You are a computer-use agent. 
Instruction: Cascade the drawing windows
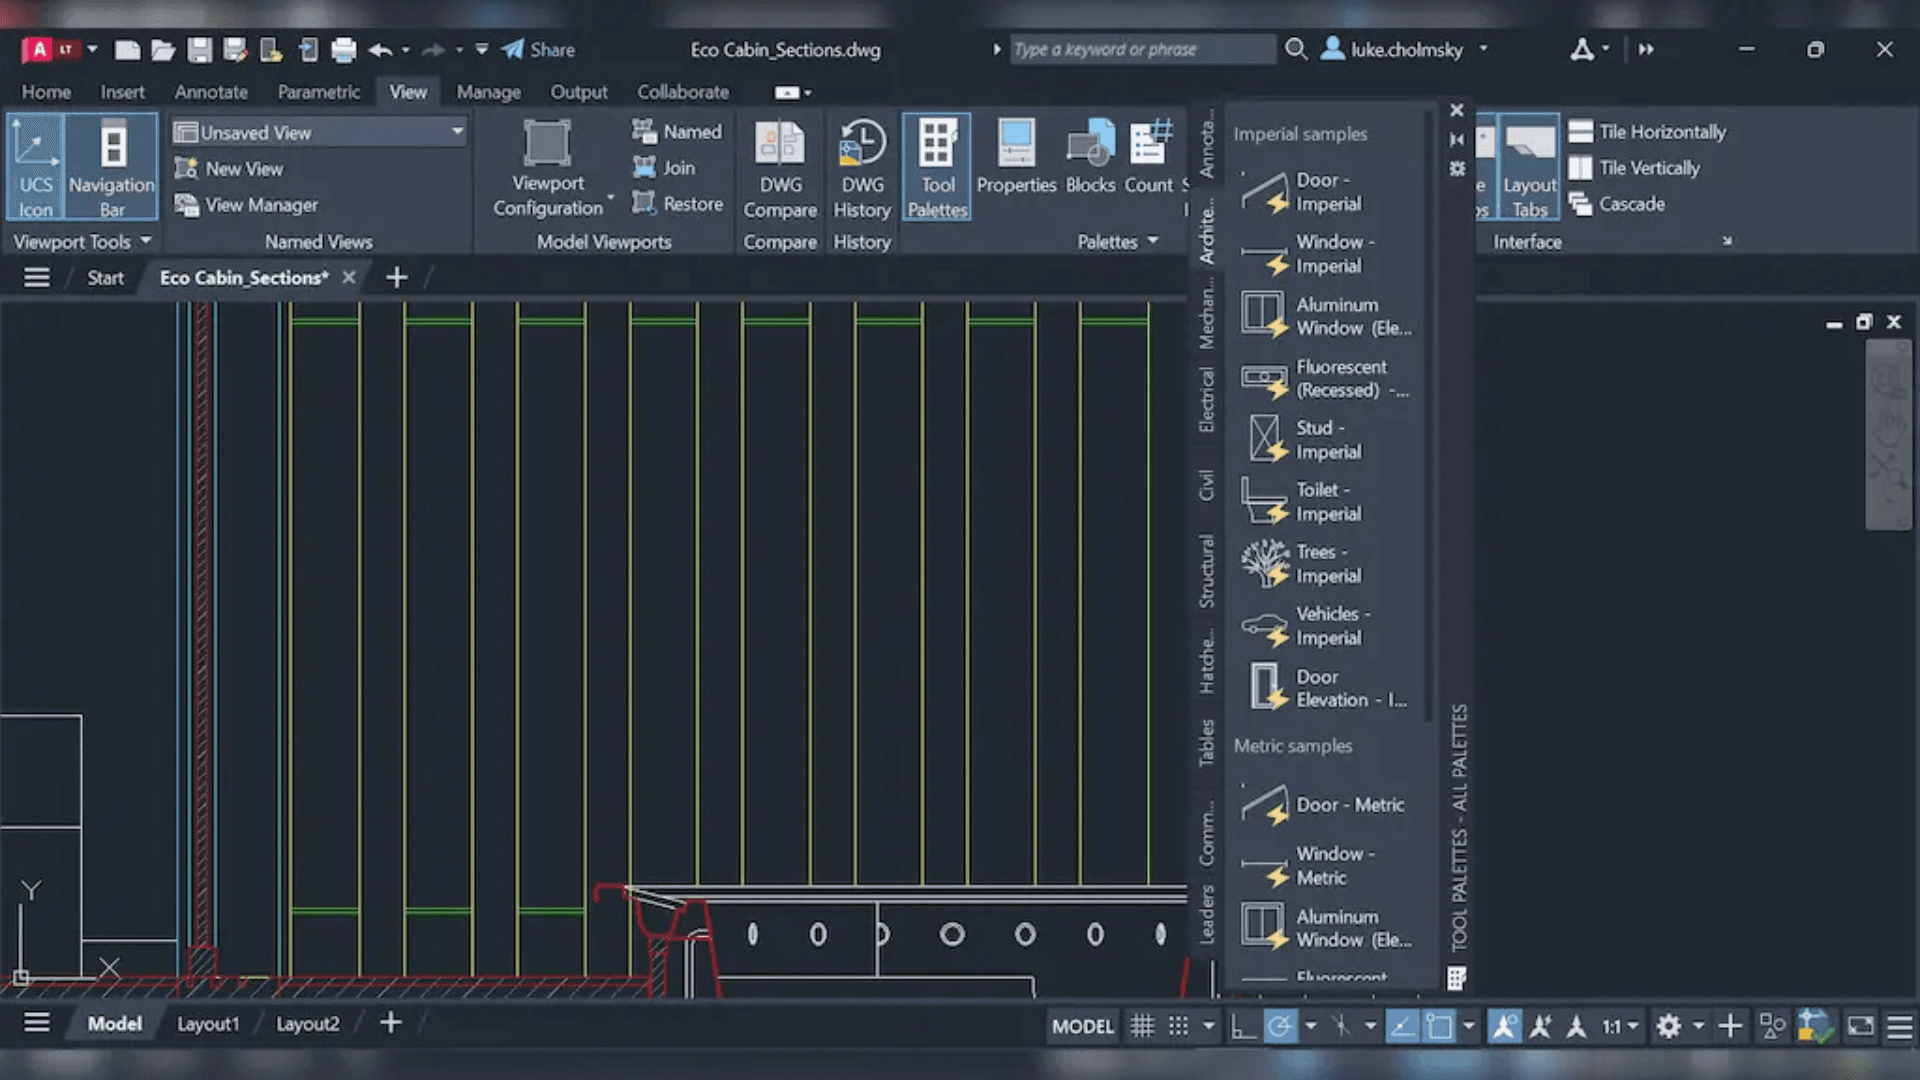[1631, 204]
